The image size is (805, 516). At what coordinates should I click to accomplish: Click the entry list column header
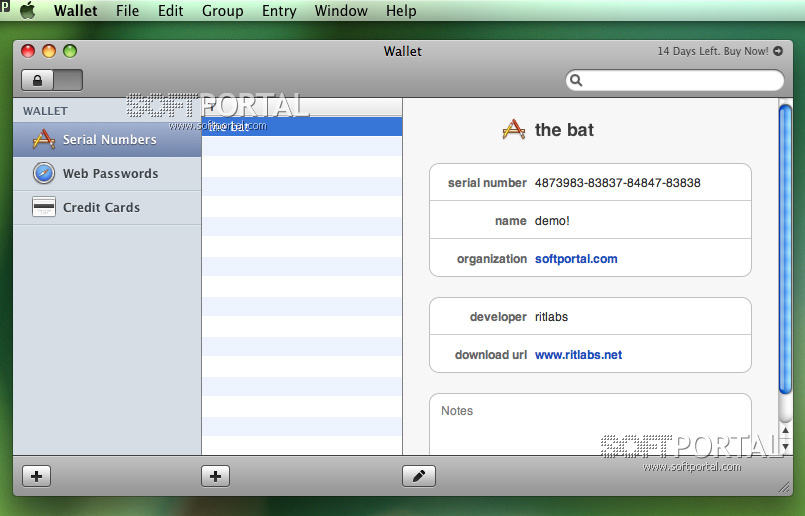coord(302,107)
